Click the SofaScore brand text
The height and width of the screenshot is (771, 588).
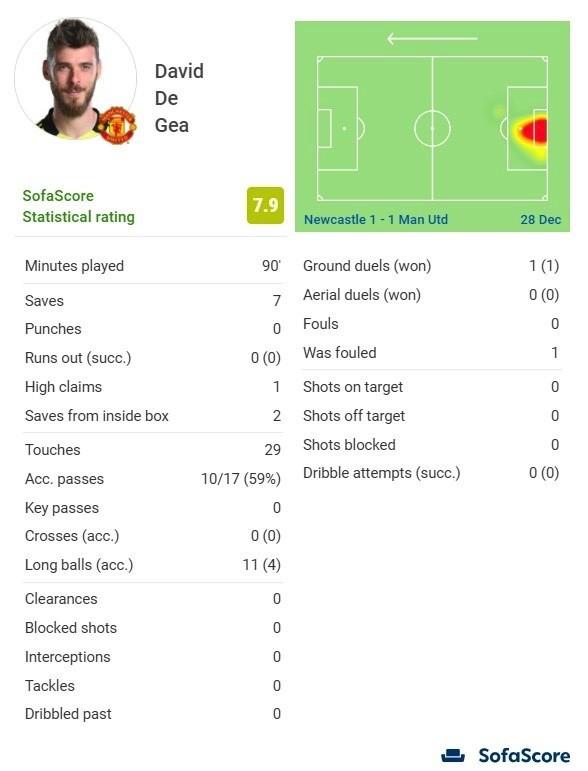tap(524, 755)
